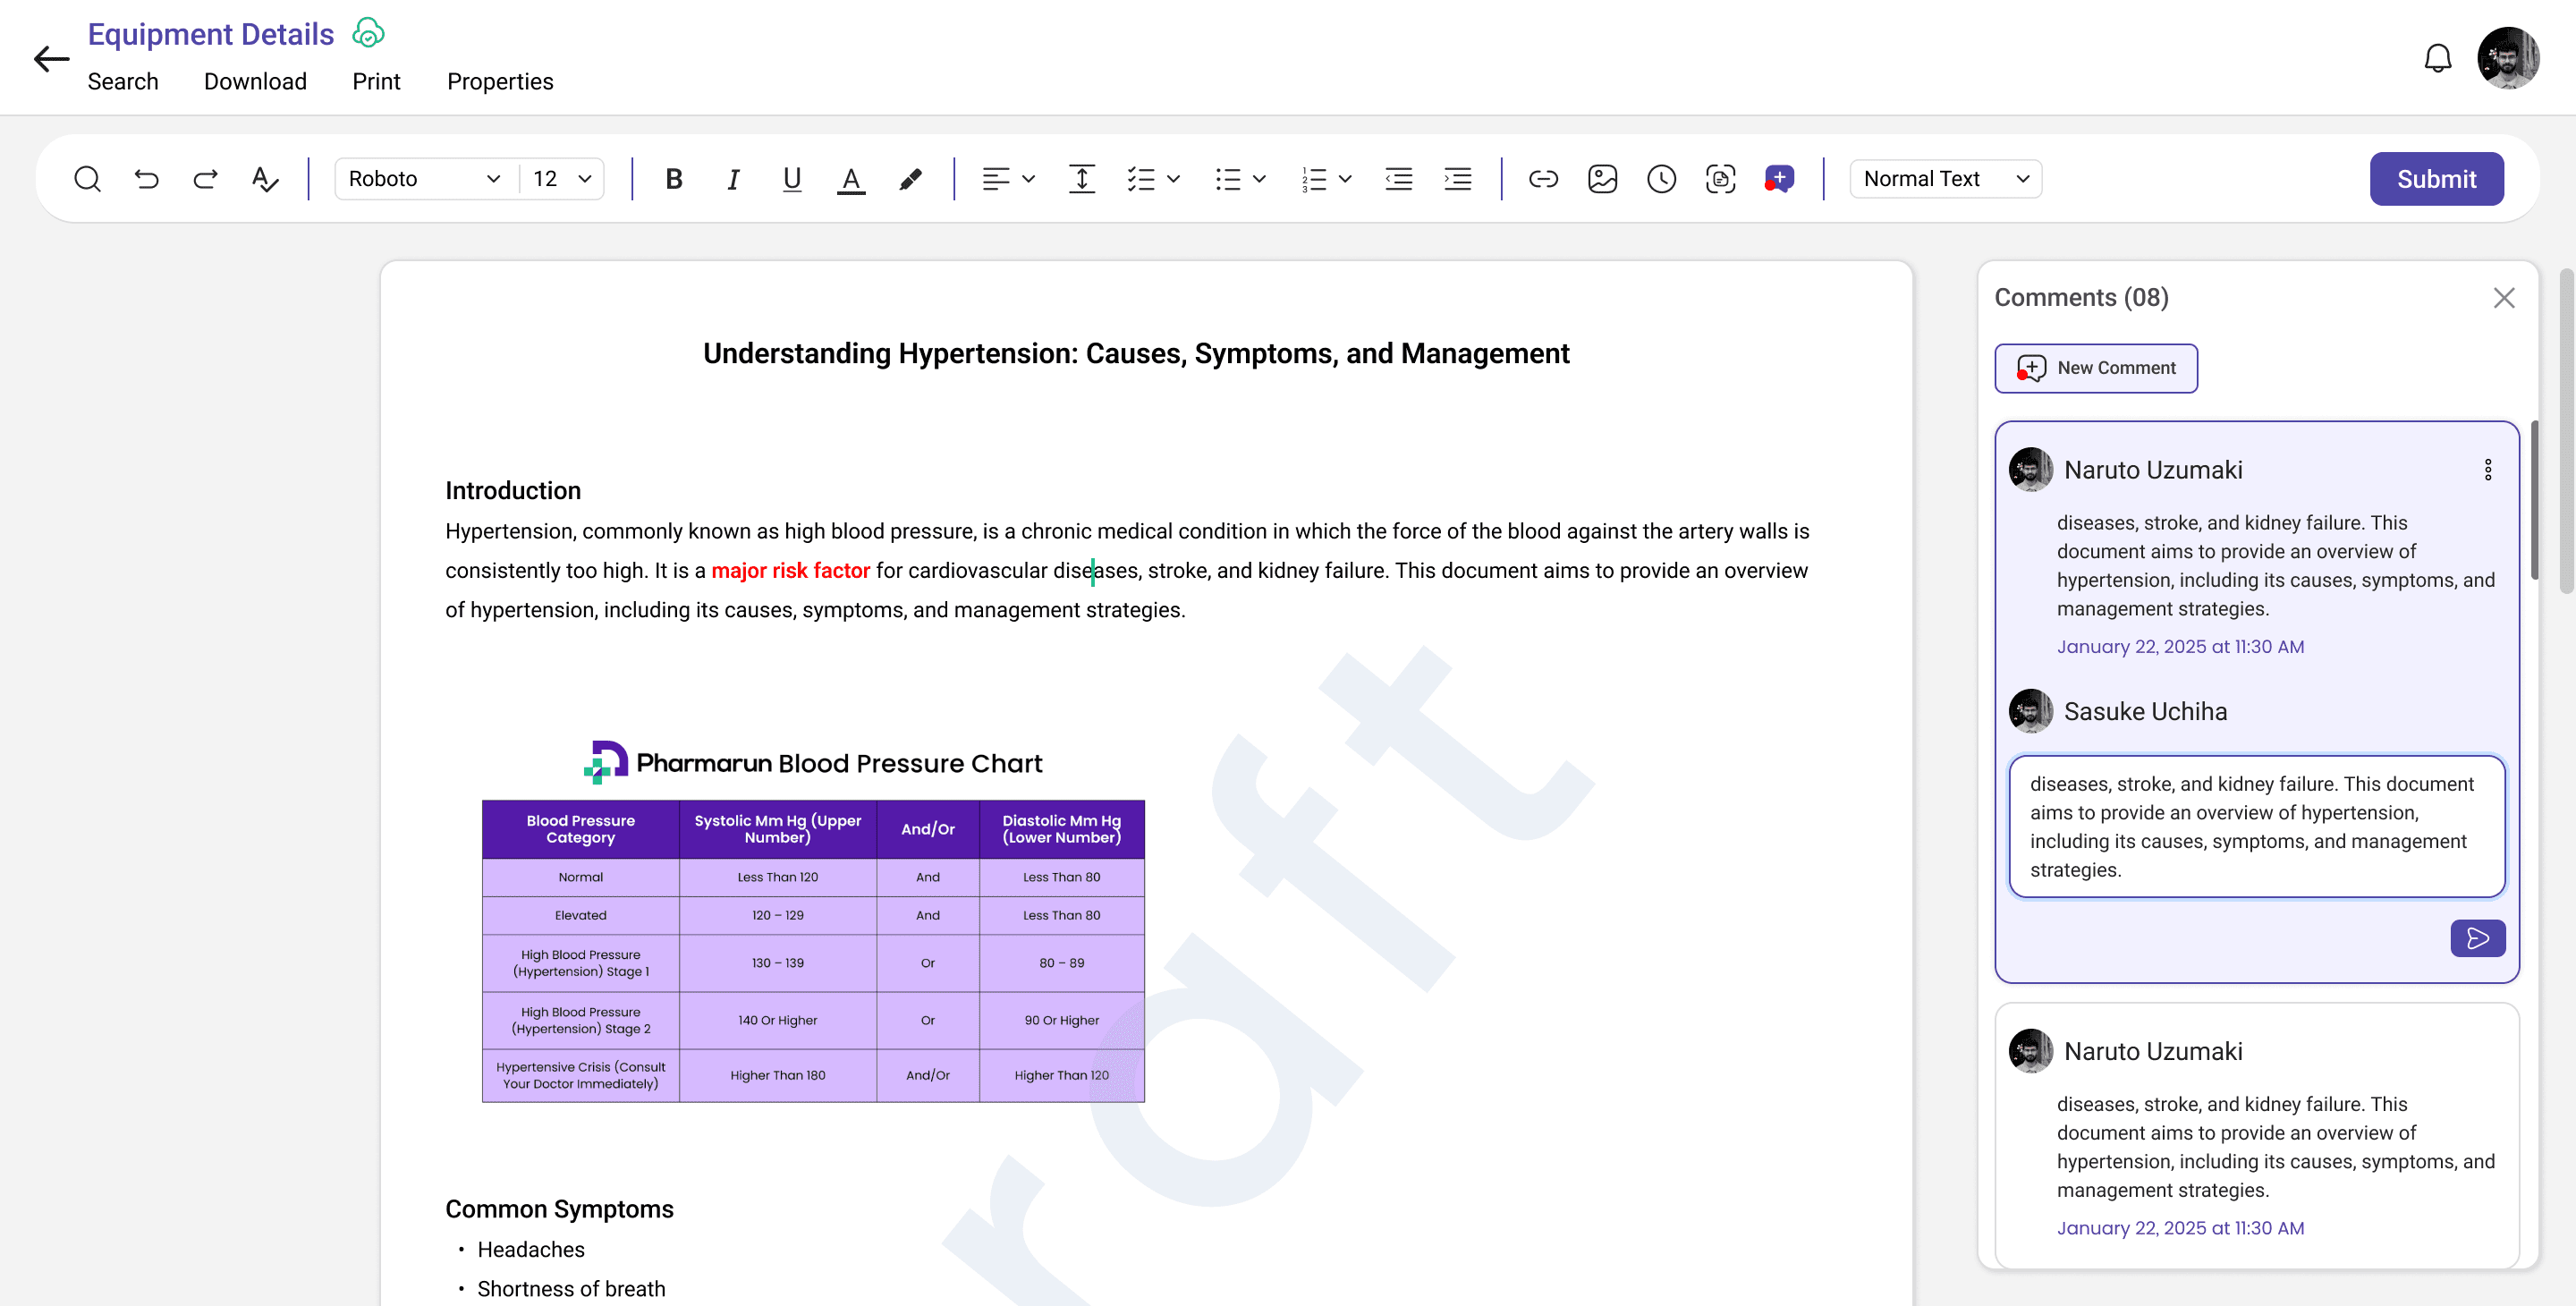
Task: Toggle underline formatting
Action: pos(792,179)
